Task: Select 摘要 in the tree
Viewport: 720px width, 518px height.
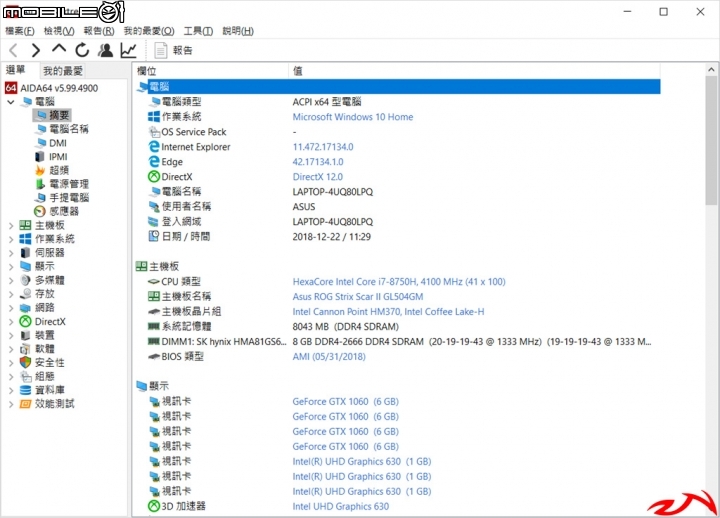Action: click(x=52, y=115)
